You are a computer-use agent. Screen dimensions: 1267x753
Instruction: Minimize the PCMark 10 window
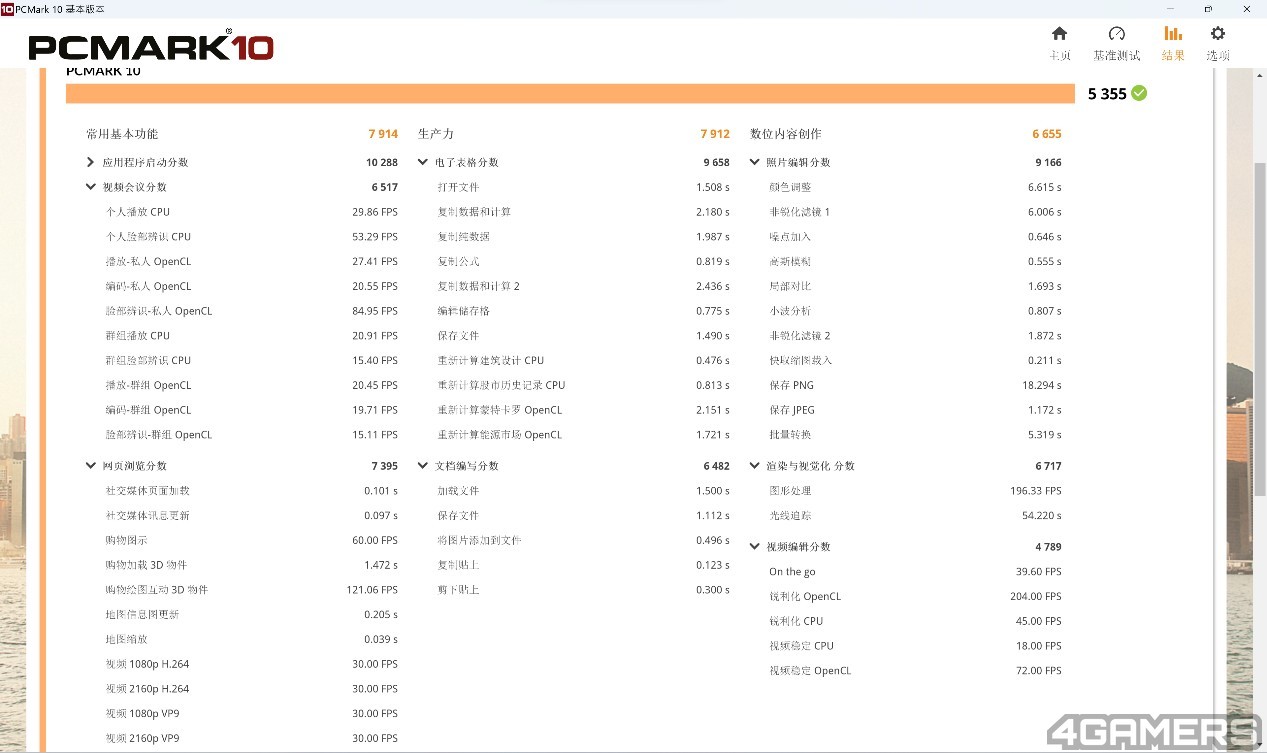tap(1169, 8)
